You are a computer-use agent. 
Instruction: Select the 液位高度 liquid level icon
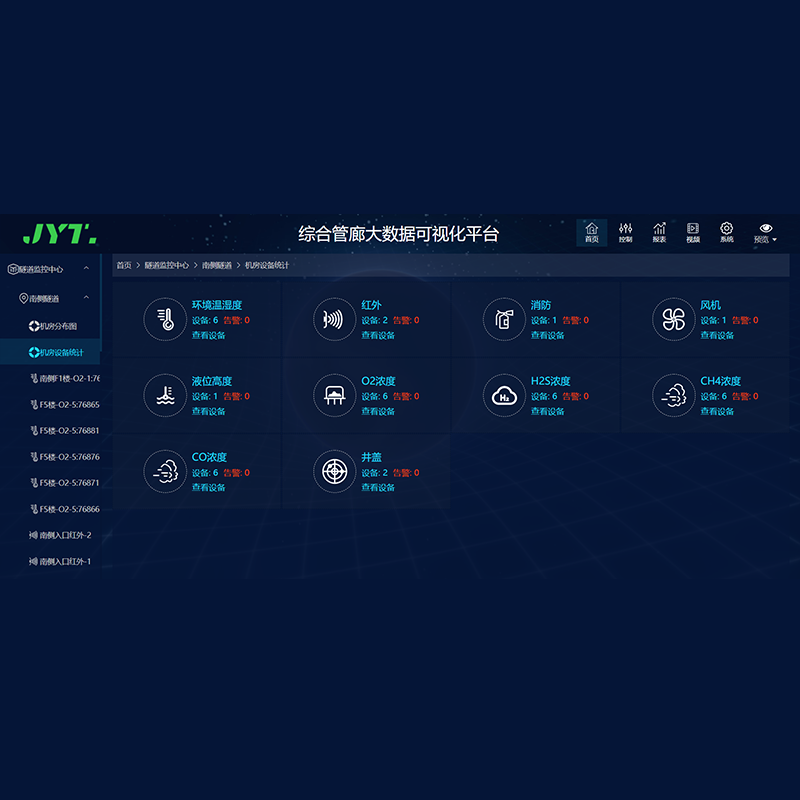coord(165,395)
